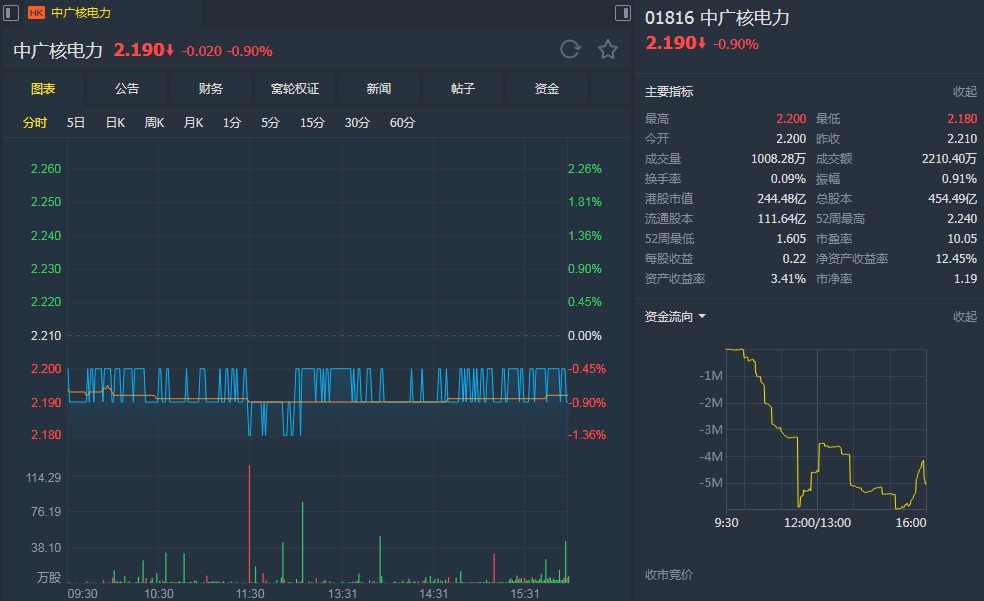The width and height of the screenshot is (984, 601).
Task: Click the 14:31 time axis label
Action: tap(434, 593)
